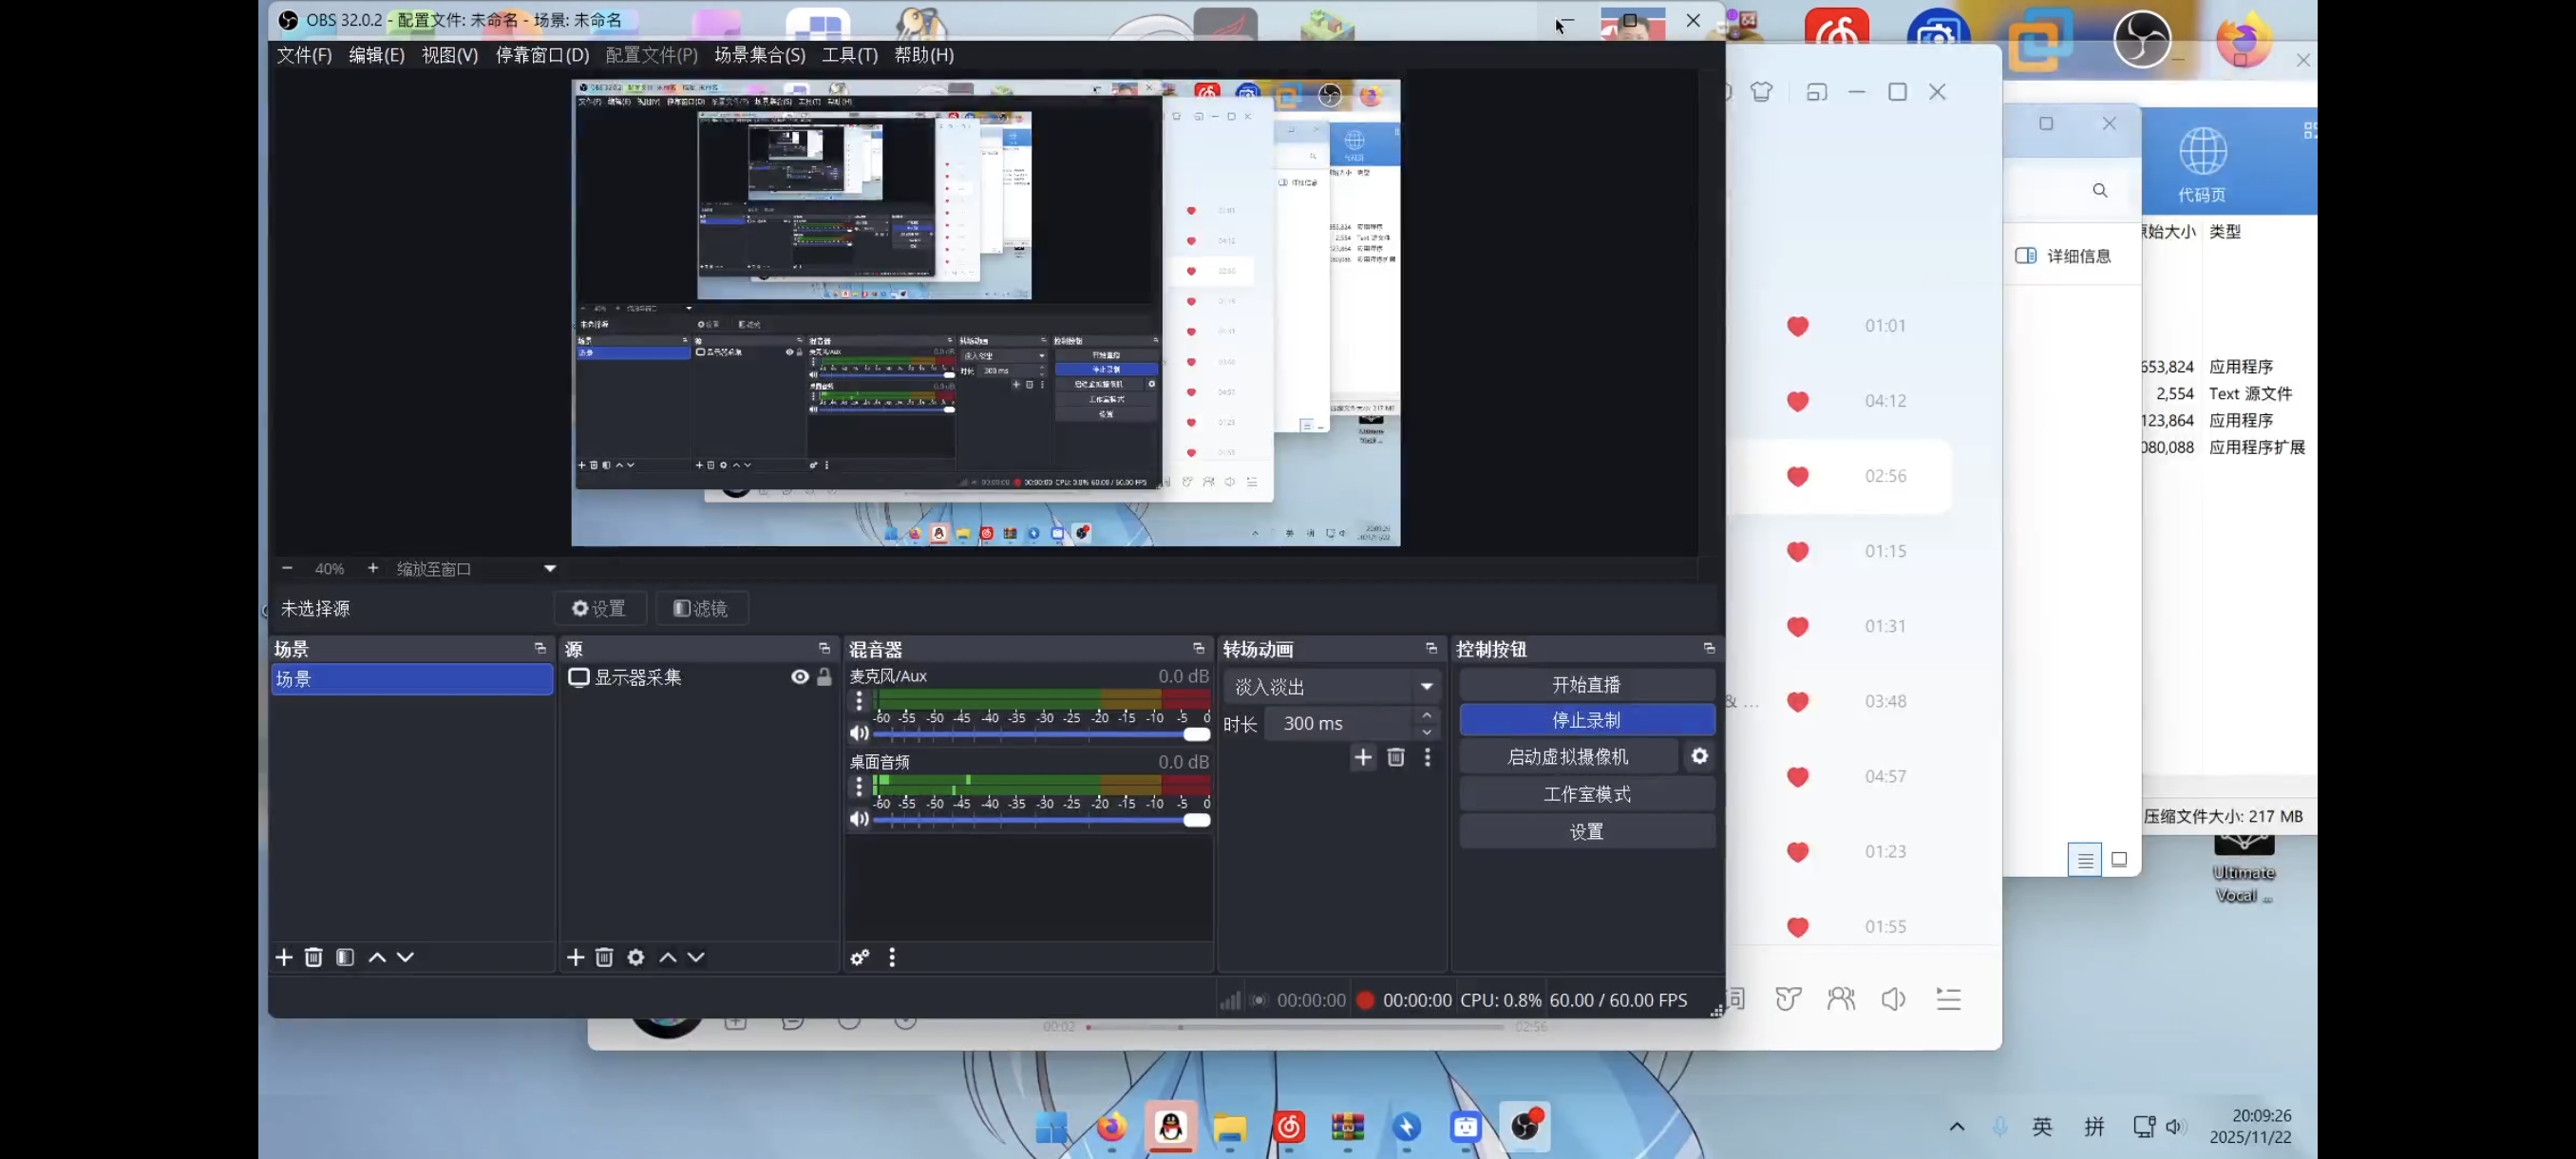Open the 工具(T) menu
Viewport: 2576px width, 1159px height.
coord(849,55)
